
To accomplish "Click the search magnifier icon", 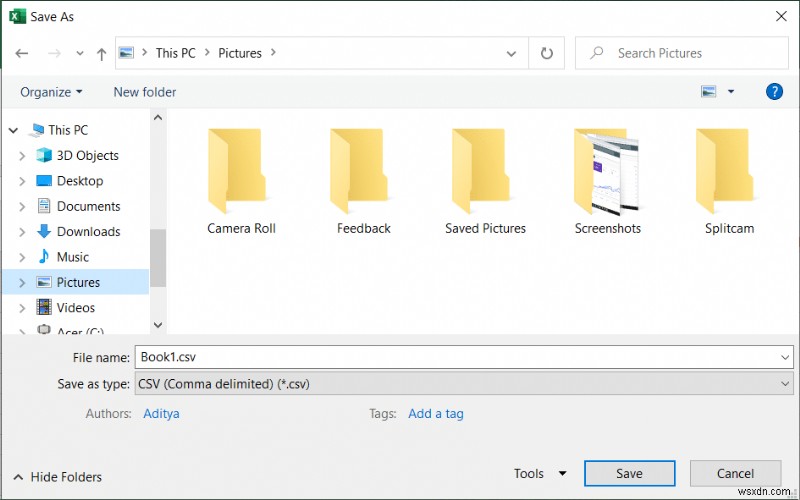I will (x=596, y=53).
